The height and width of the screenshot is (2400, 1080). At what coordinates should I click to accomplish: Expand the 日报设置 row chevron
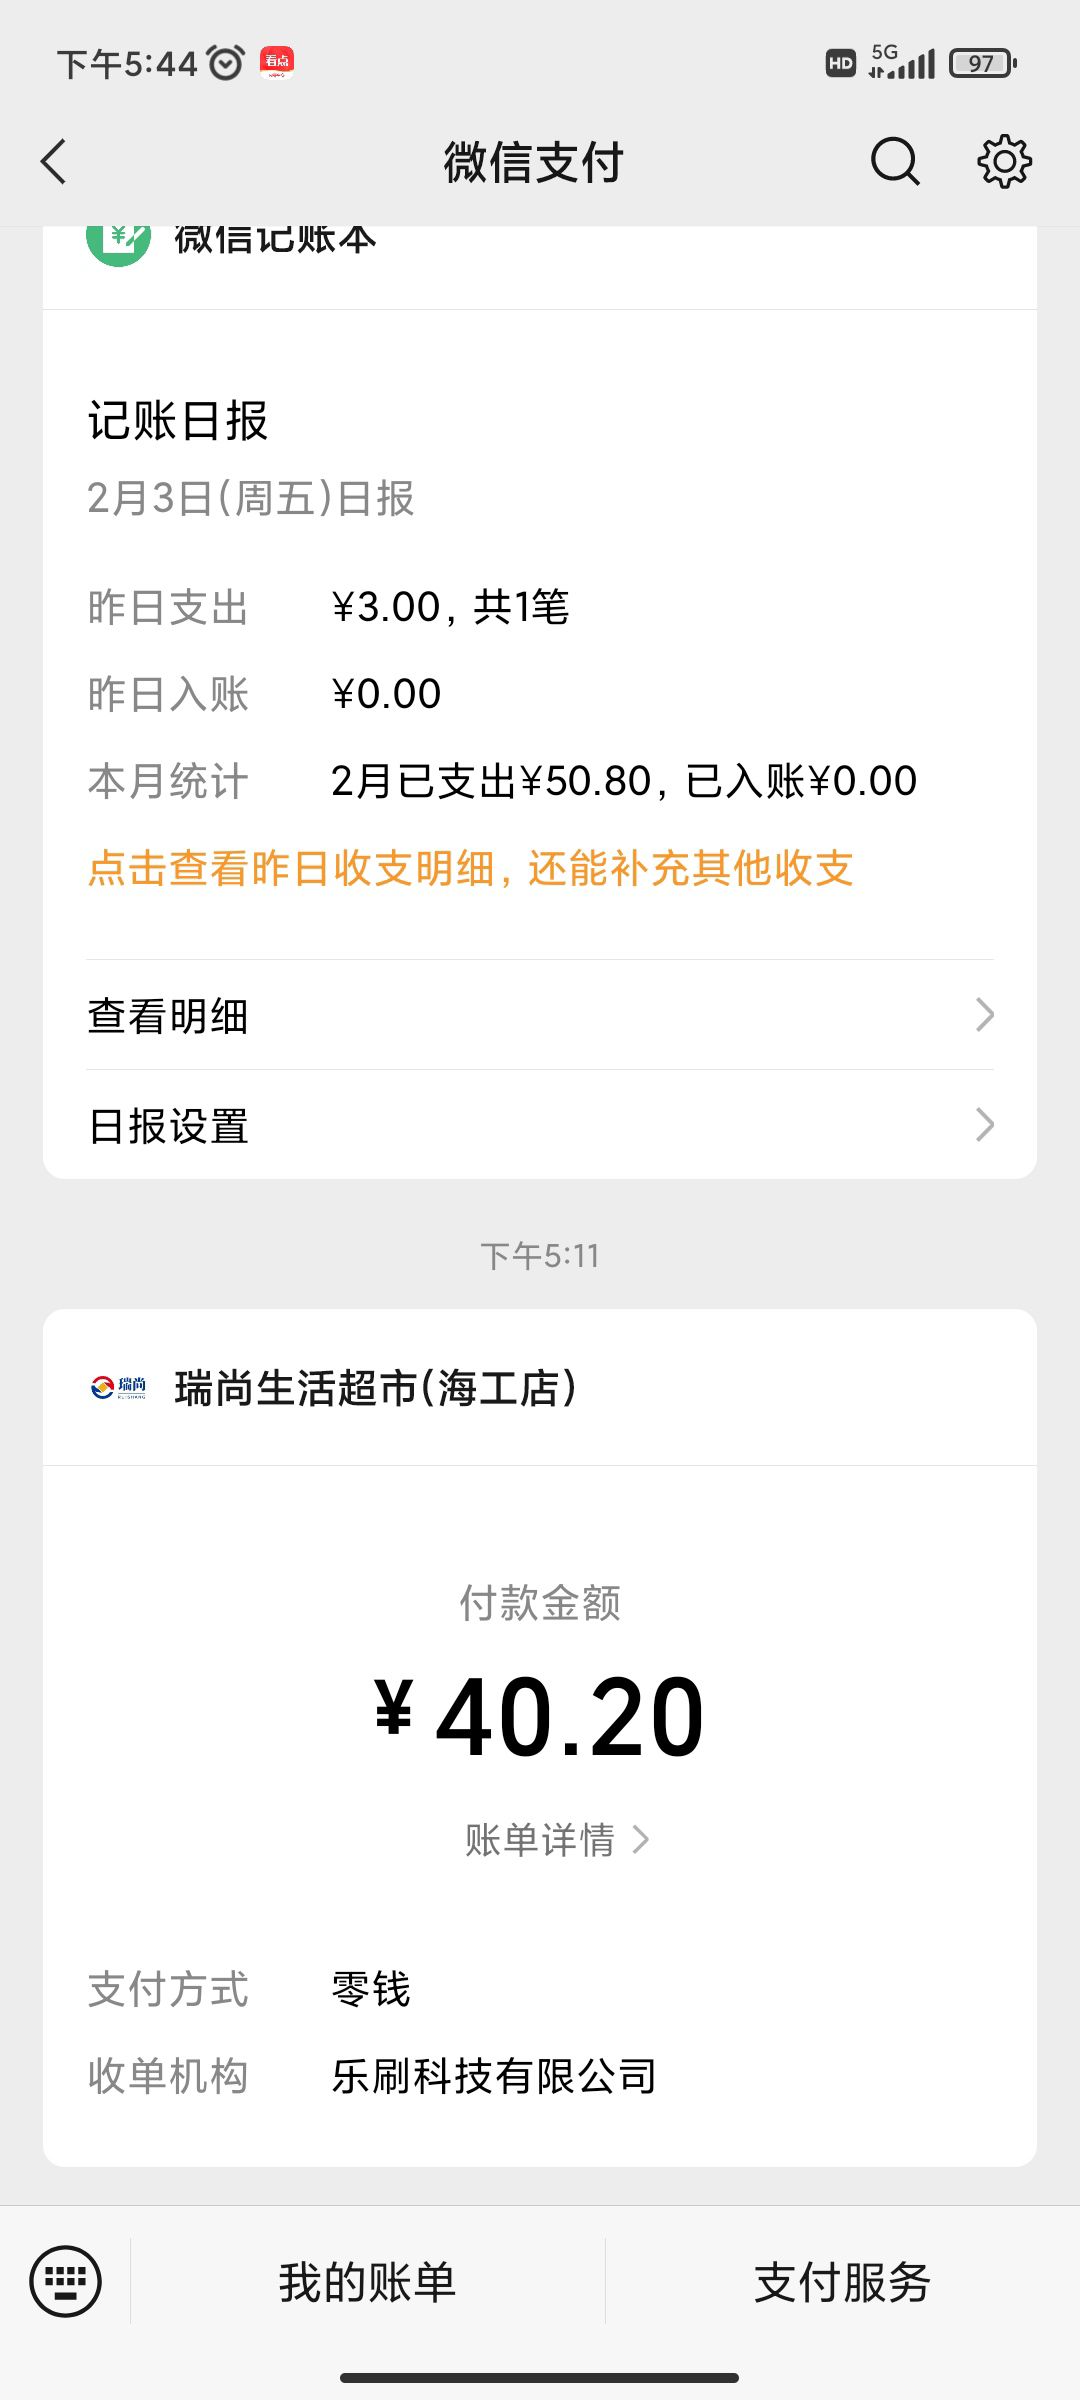(984, 1125)
